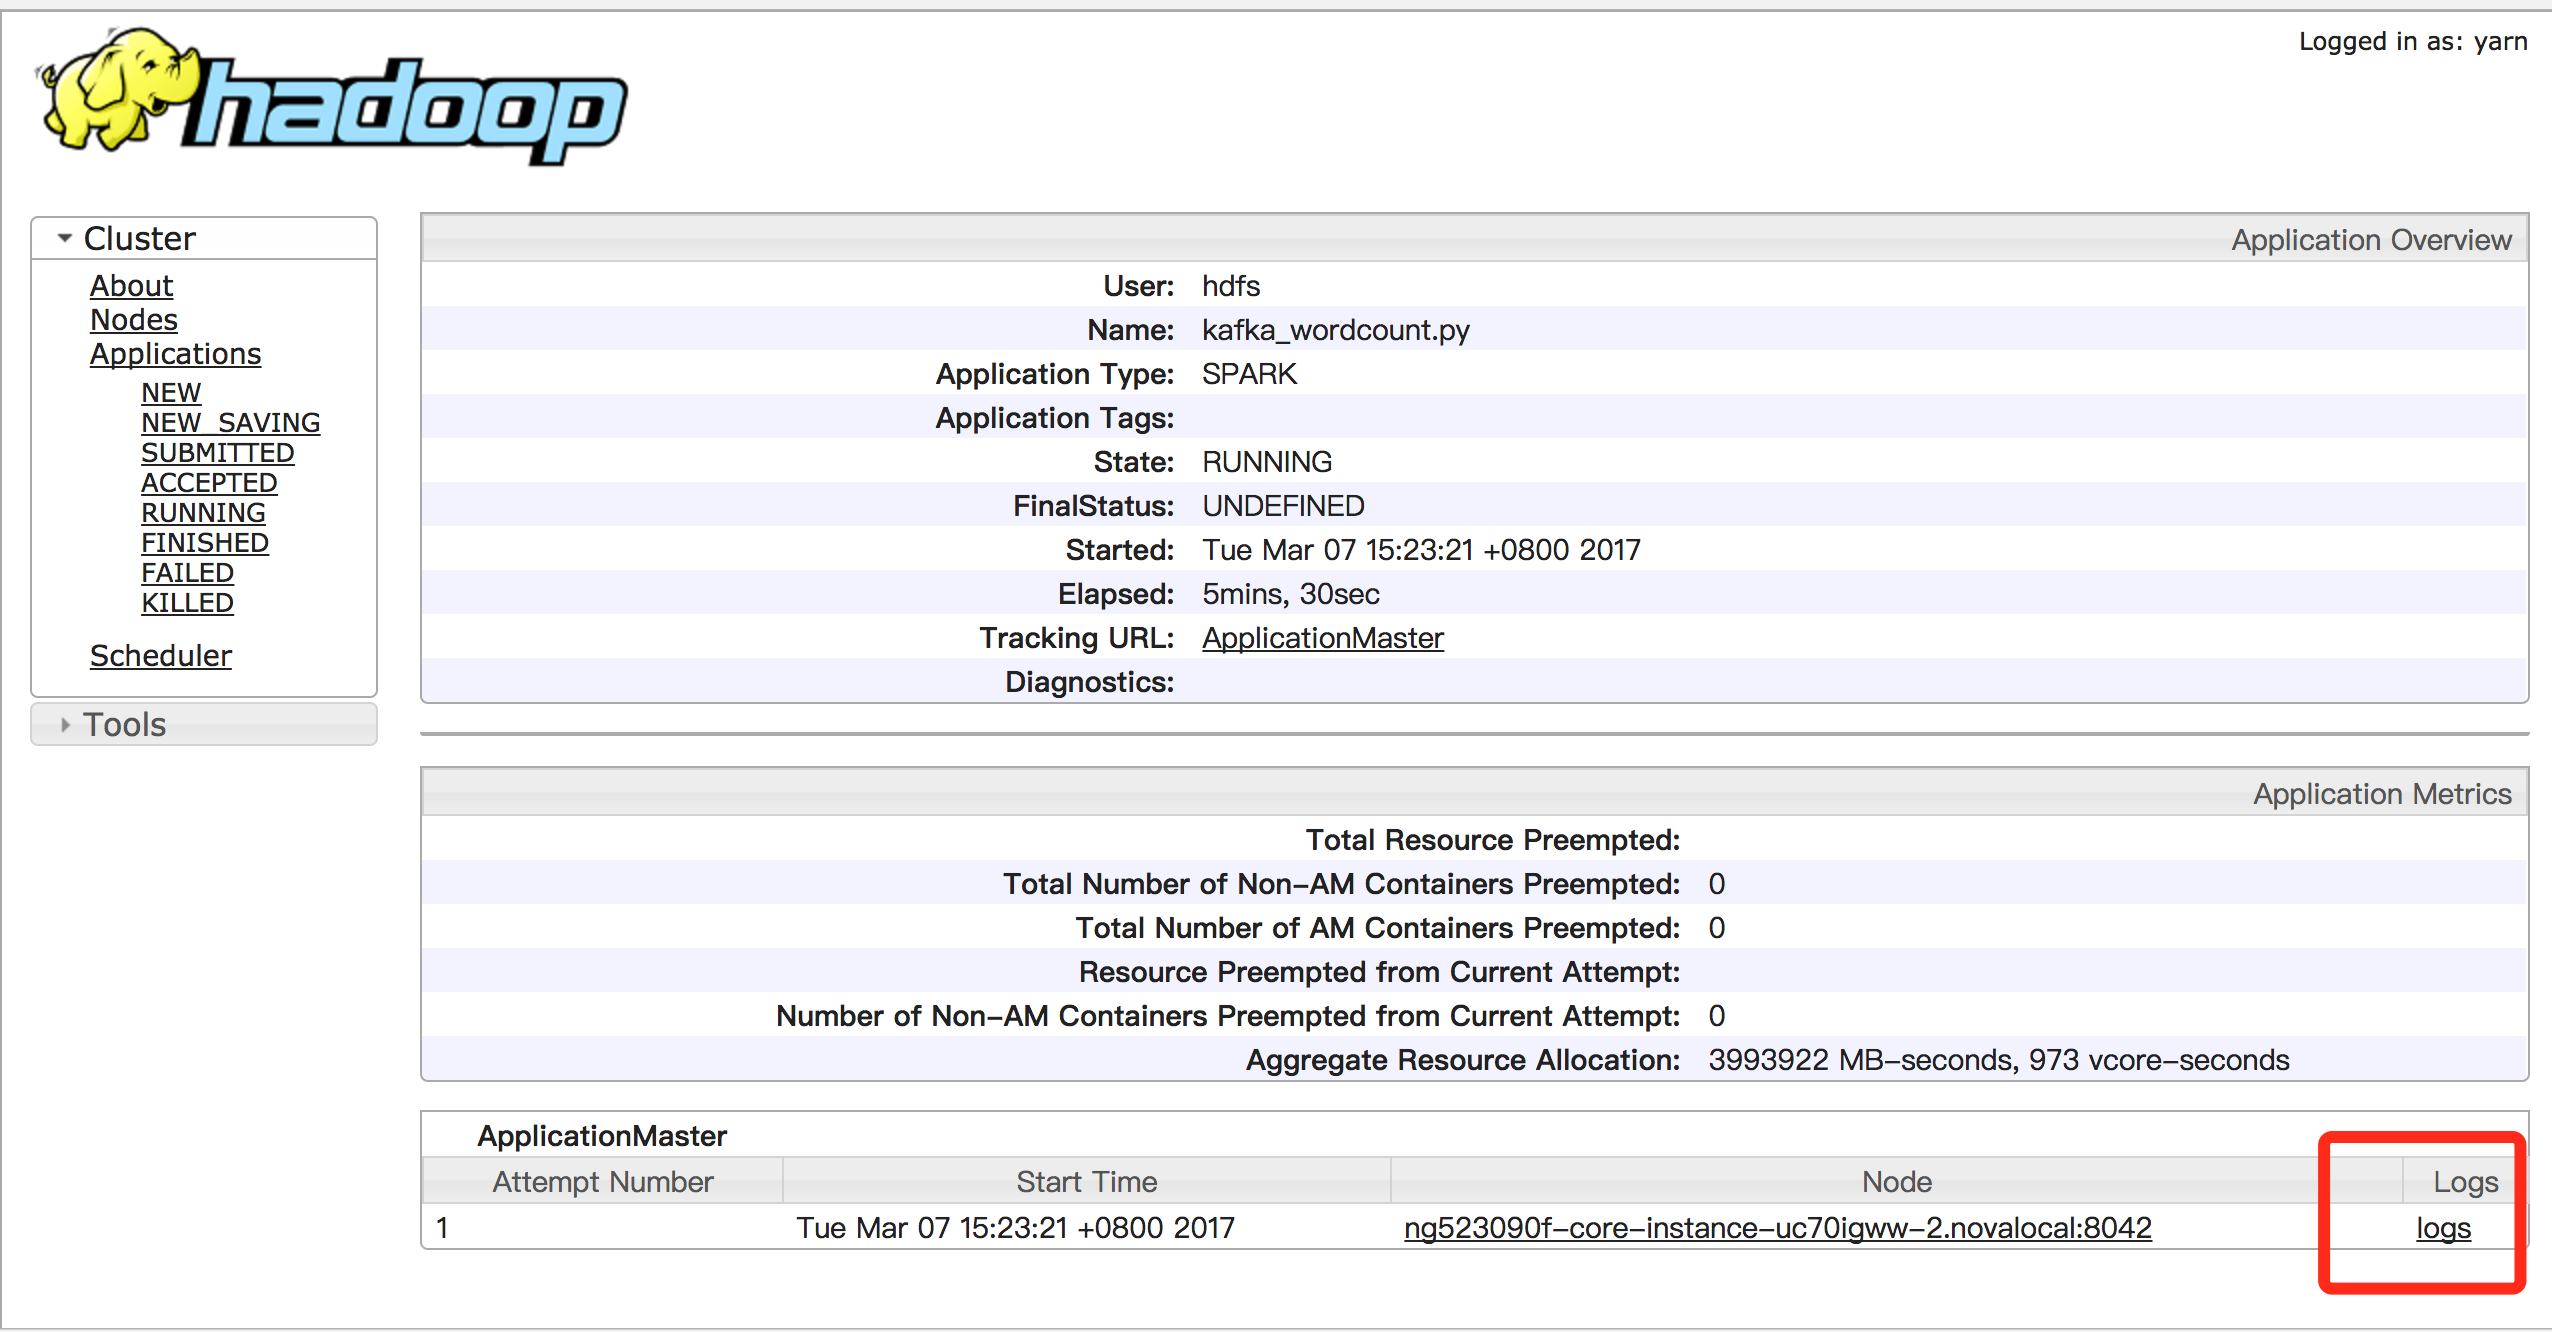Viewport: 2552px width, 1332px height.
Task: Show SUBMITTED applications
Action: click(x=218, y=453)
